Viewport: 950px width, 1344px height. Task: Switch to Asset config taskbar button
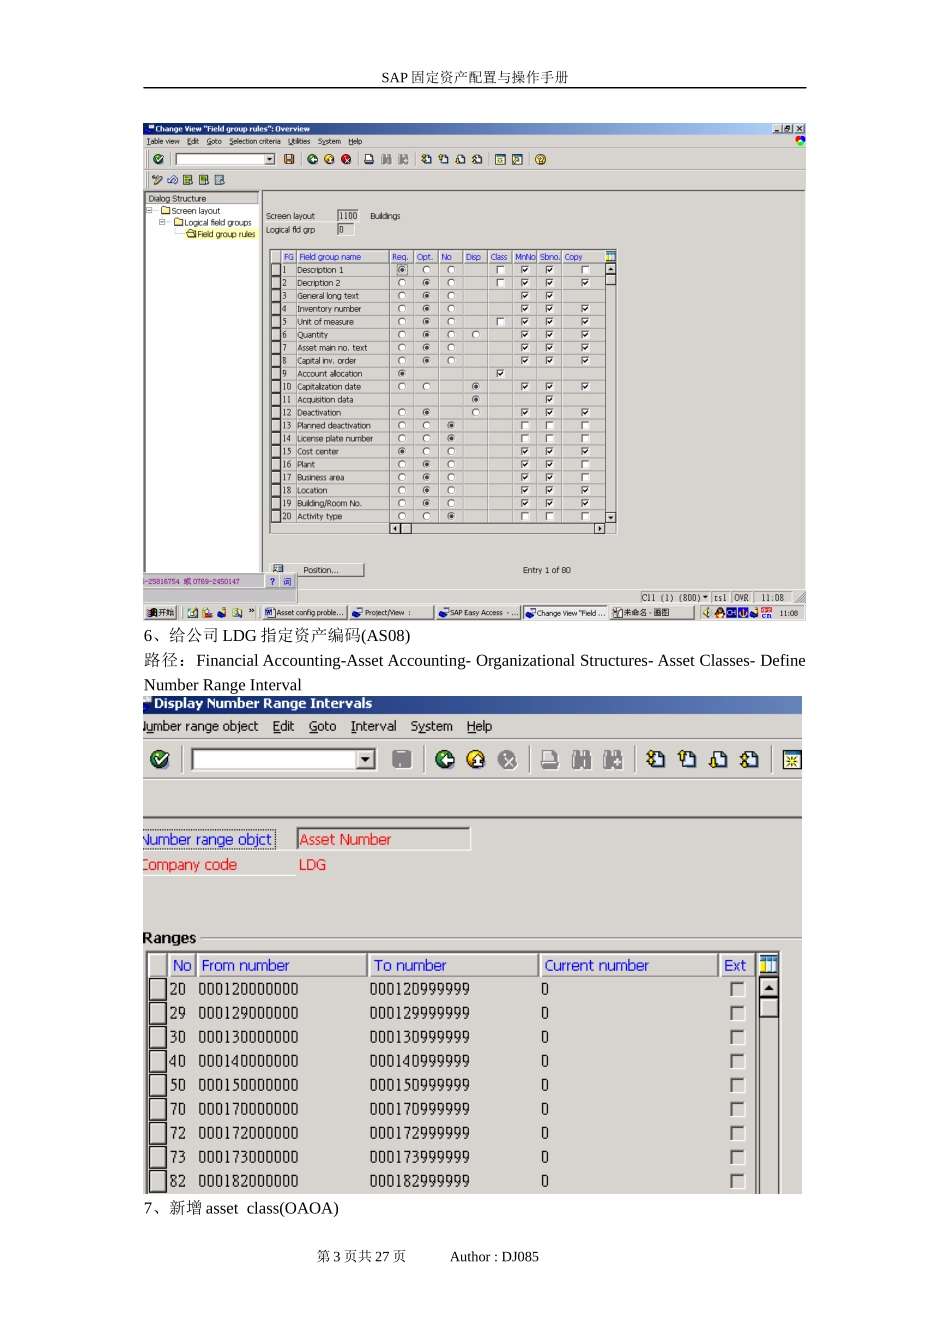click(x=304, y=613)
